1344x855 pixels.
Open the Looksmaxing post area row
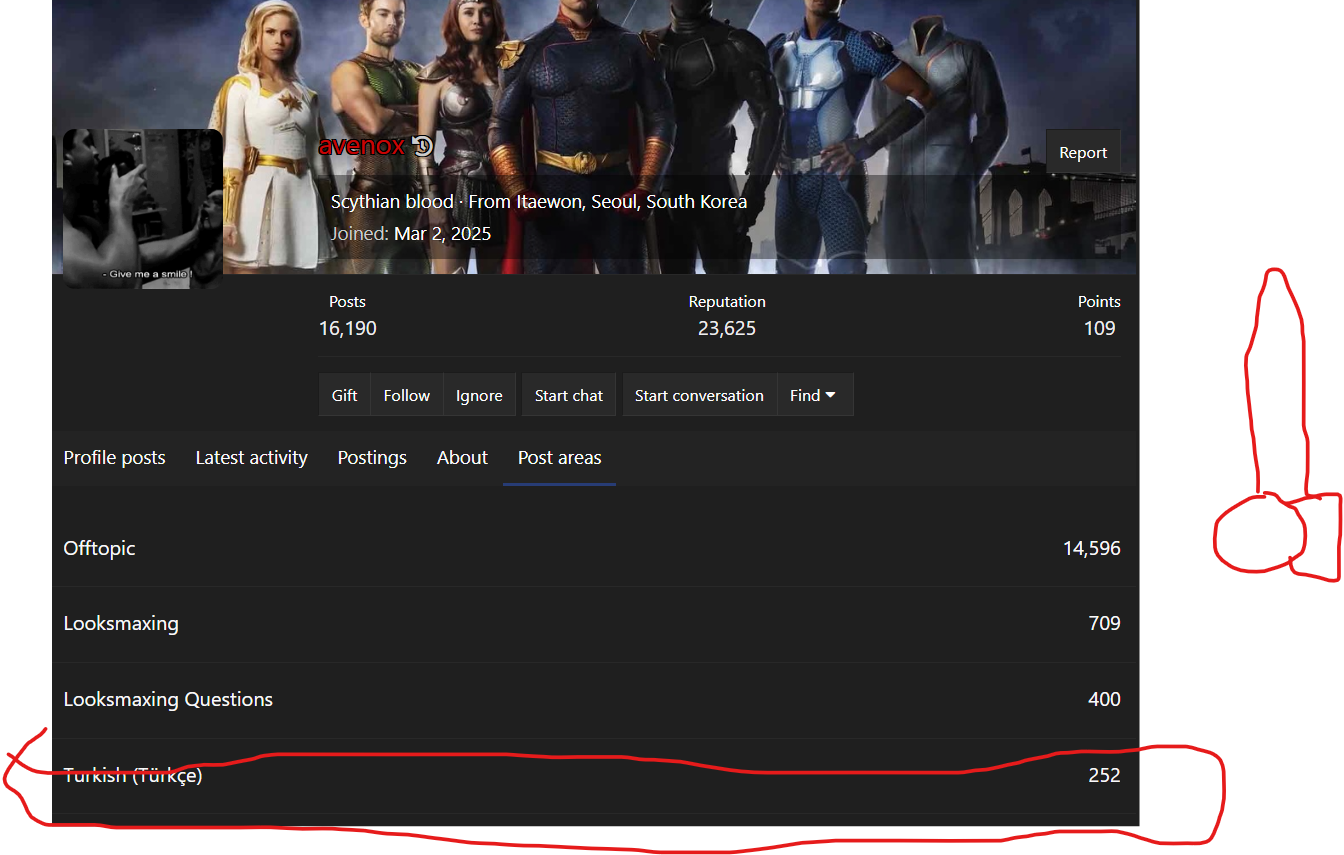tap(596, 624)
